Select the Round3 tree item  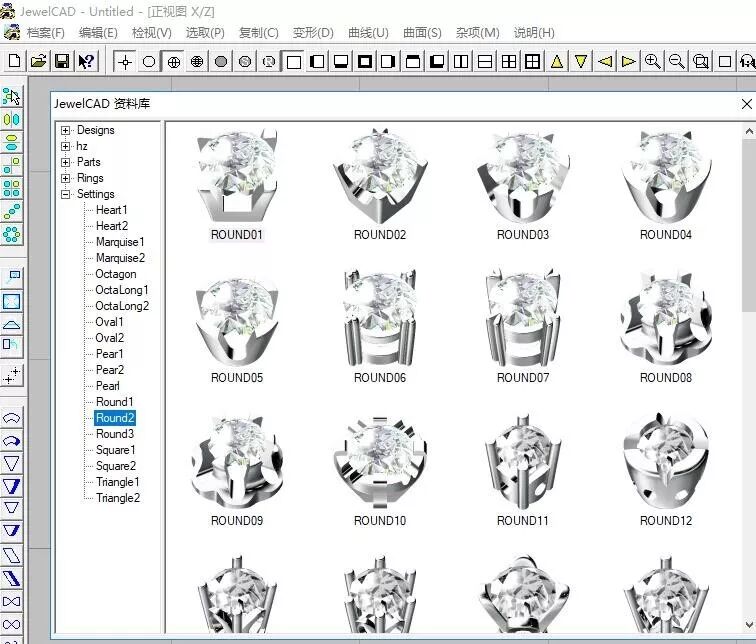click(115, 434)
